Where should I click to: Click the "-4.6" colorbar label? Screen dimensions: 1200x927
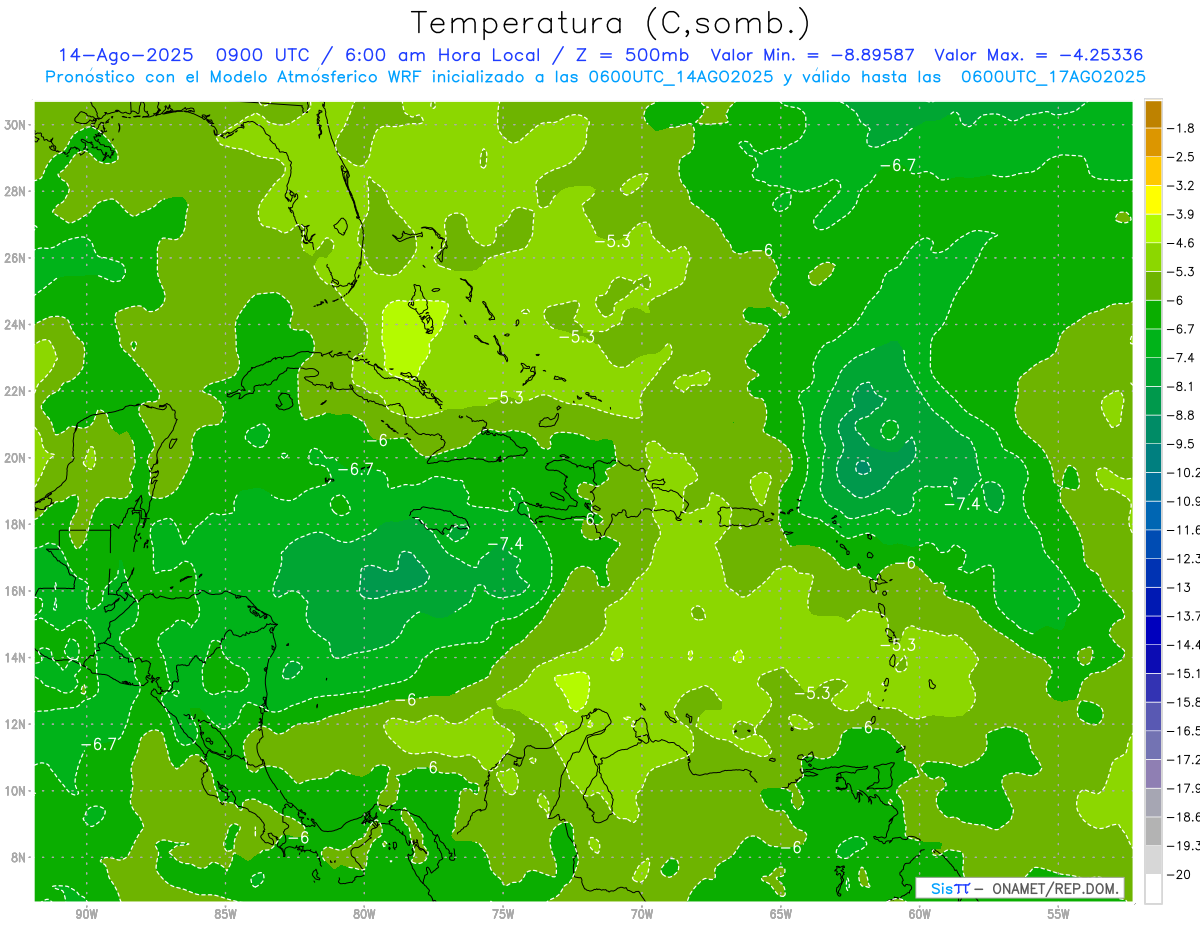coord(1182,243)
